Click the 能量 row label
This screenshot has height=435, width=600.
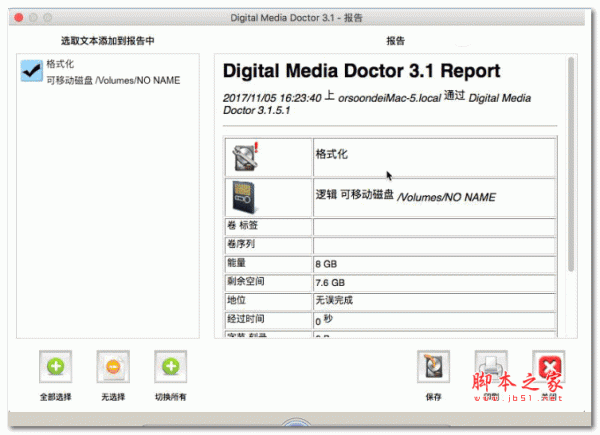point(236,263)
